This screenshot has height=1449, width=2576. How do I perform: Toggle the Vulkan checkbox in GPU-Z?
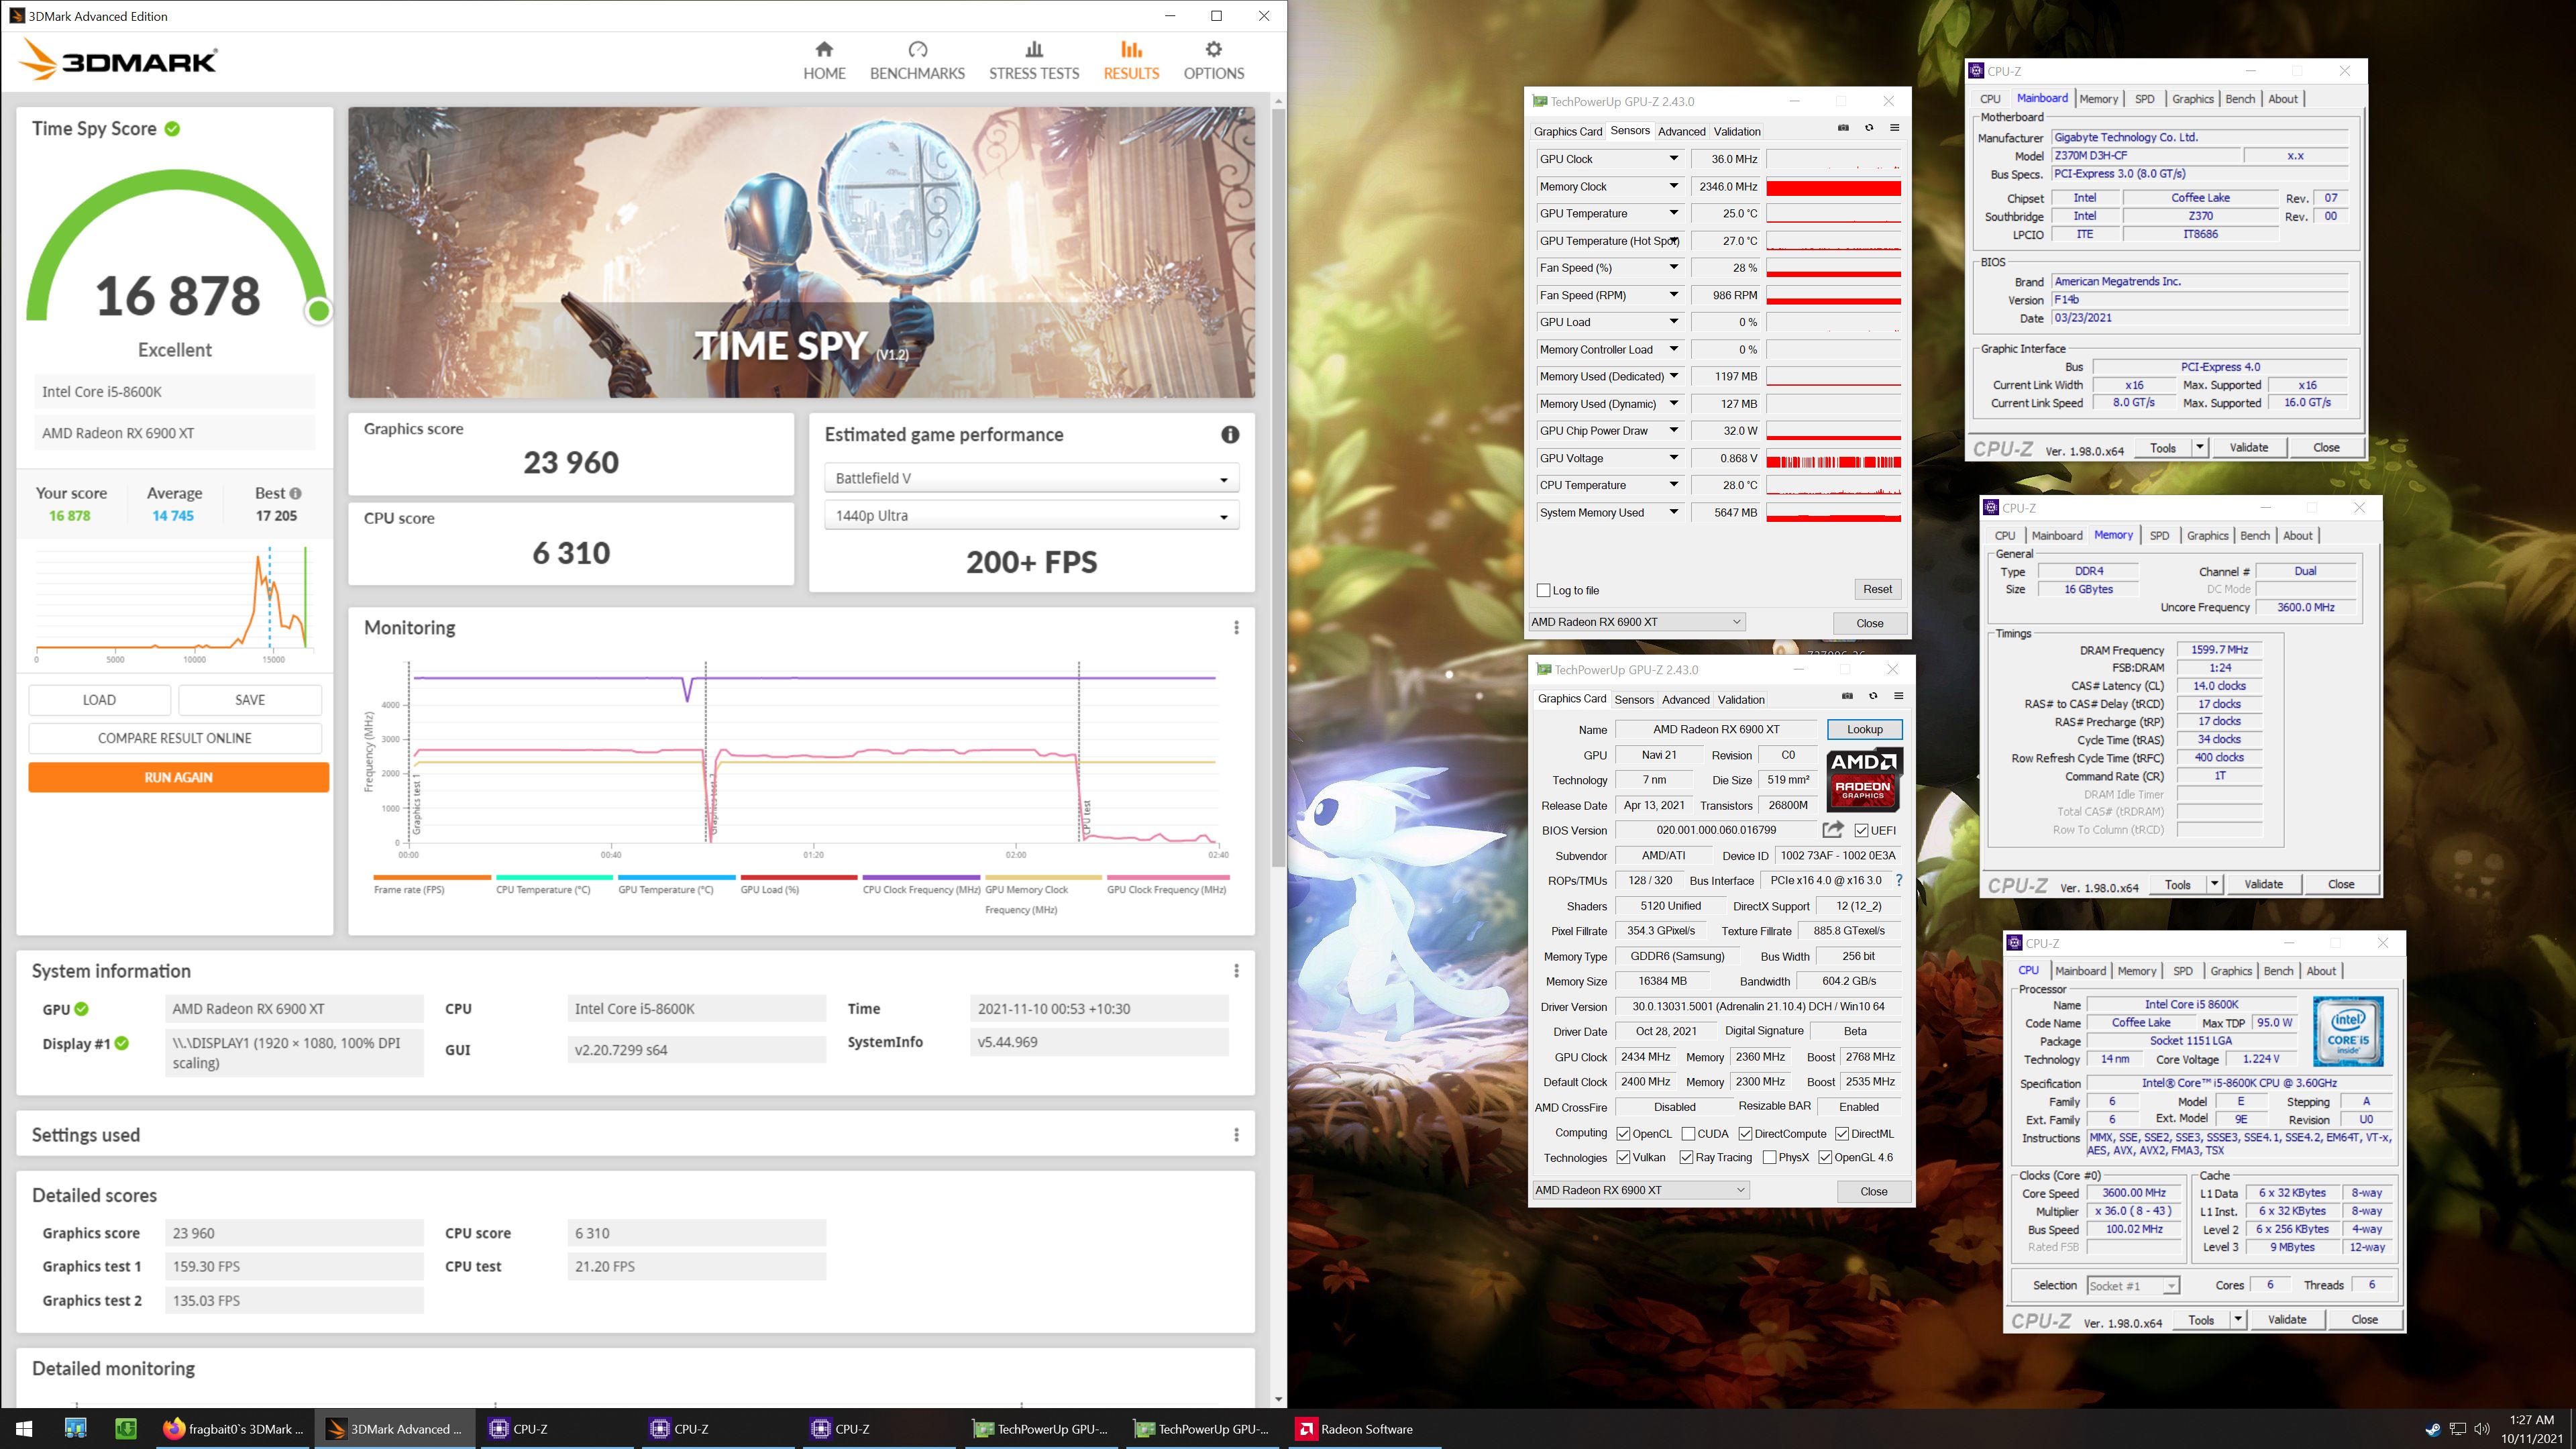click(1623, 1157)
